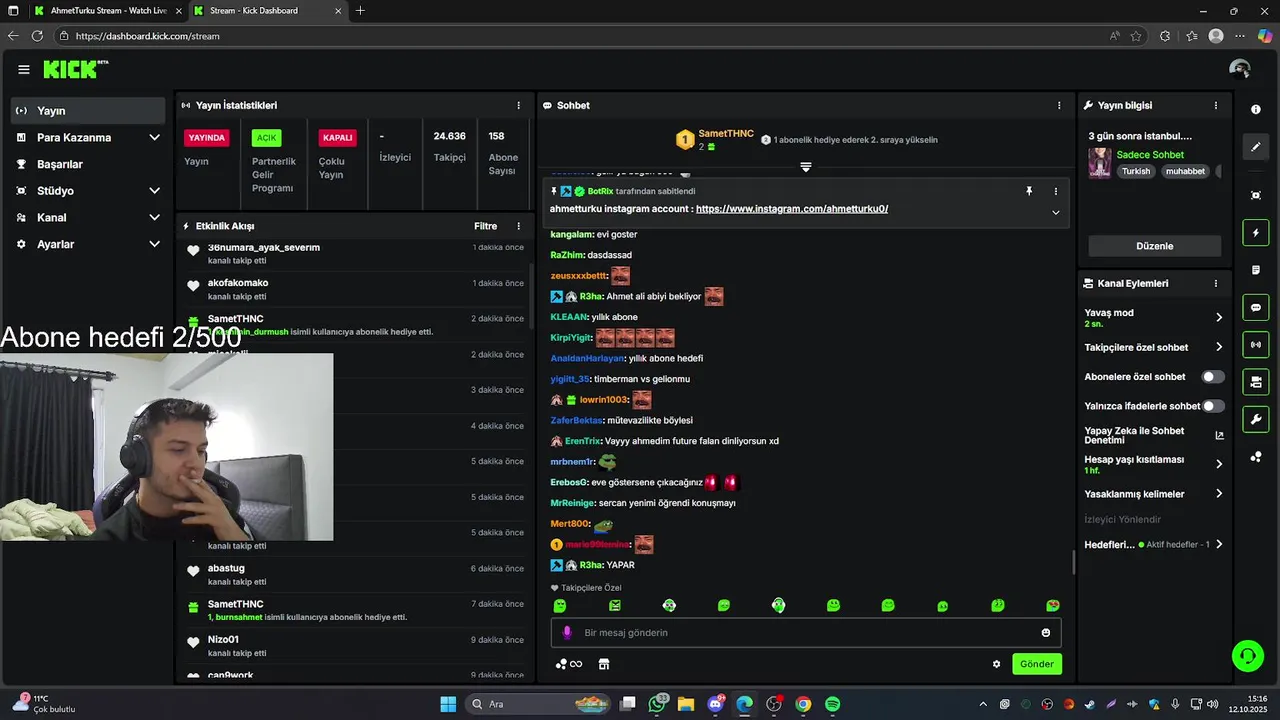Toggle the wrench panel icon in right toolbar

click(x=1256, y=419)
